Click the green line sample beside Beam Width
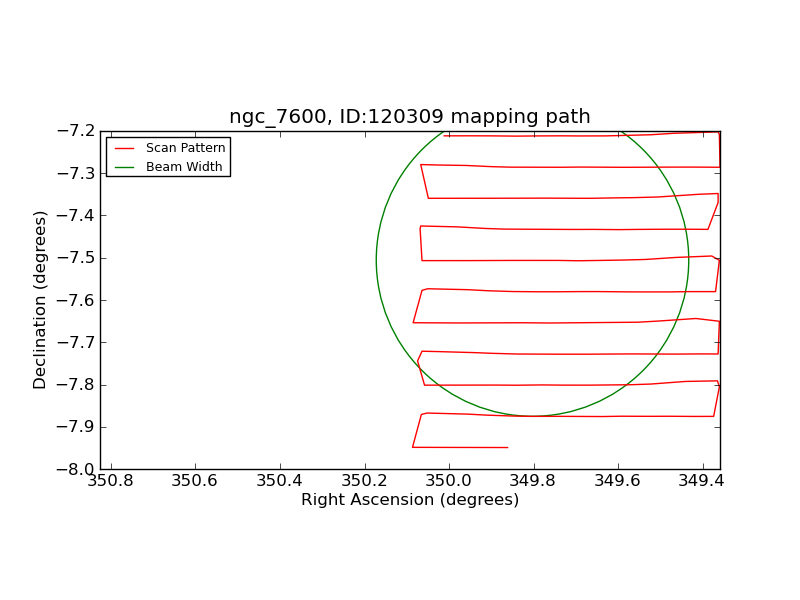 124,167
